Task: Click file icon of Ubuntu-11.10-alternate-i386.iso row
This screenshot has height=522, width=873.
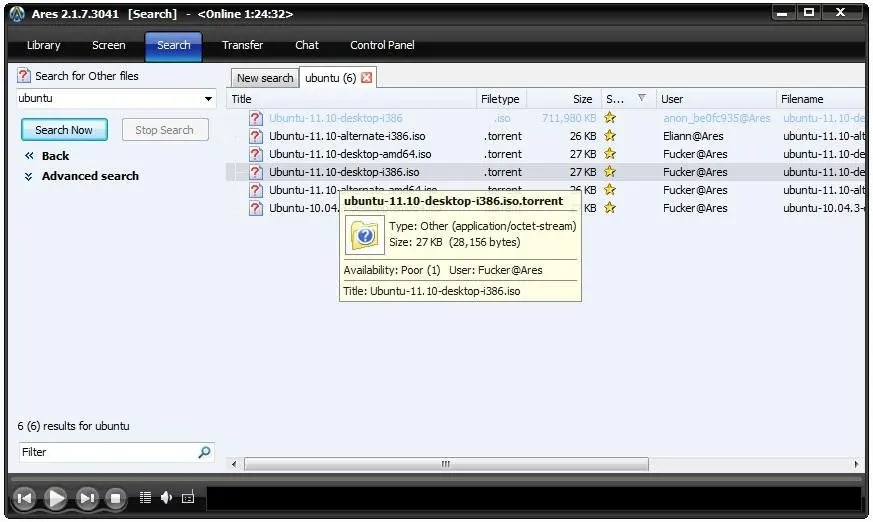Action: [x=256, y=136]
